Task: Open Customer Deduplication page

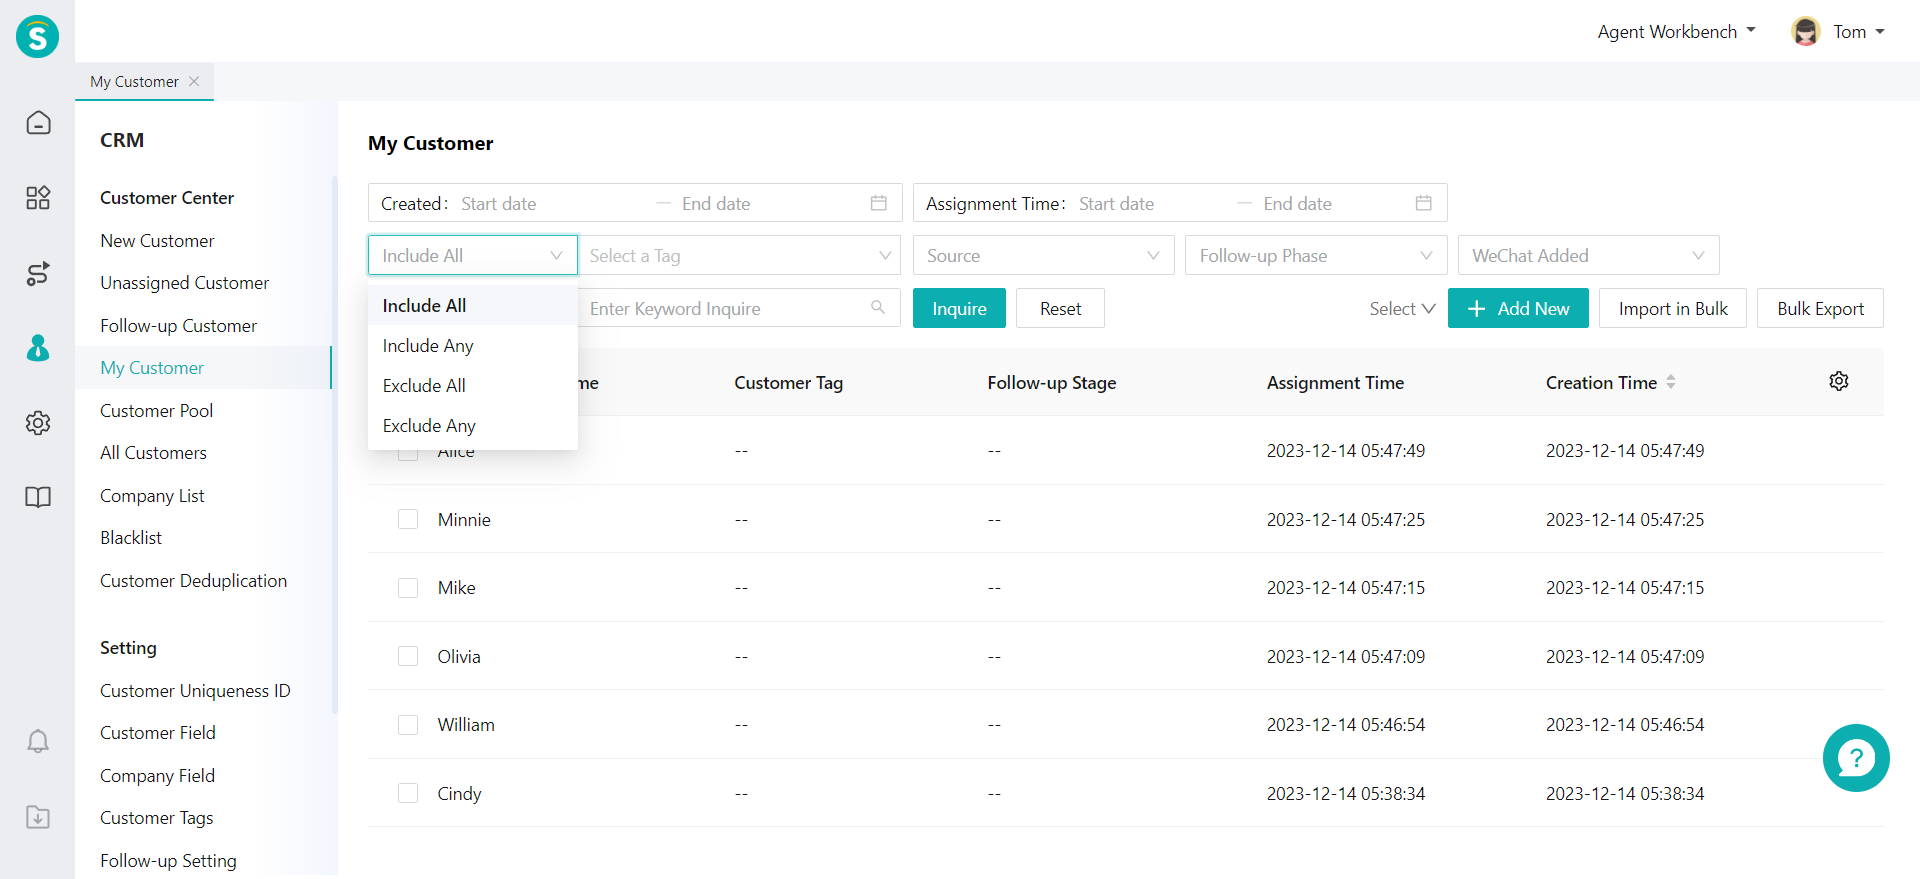Action: coord(193,580)
